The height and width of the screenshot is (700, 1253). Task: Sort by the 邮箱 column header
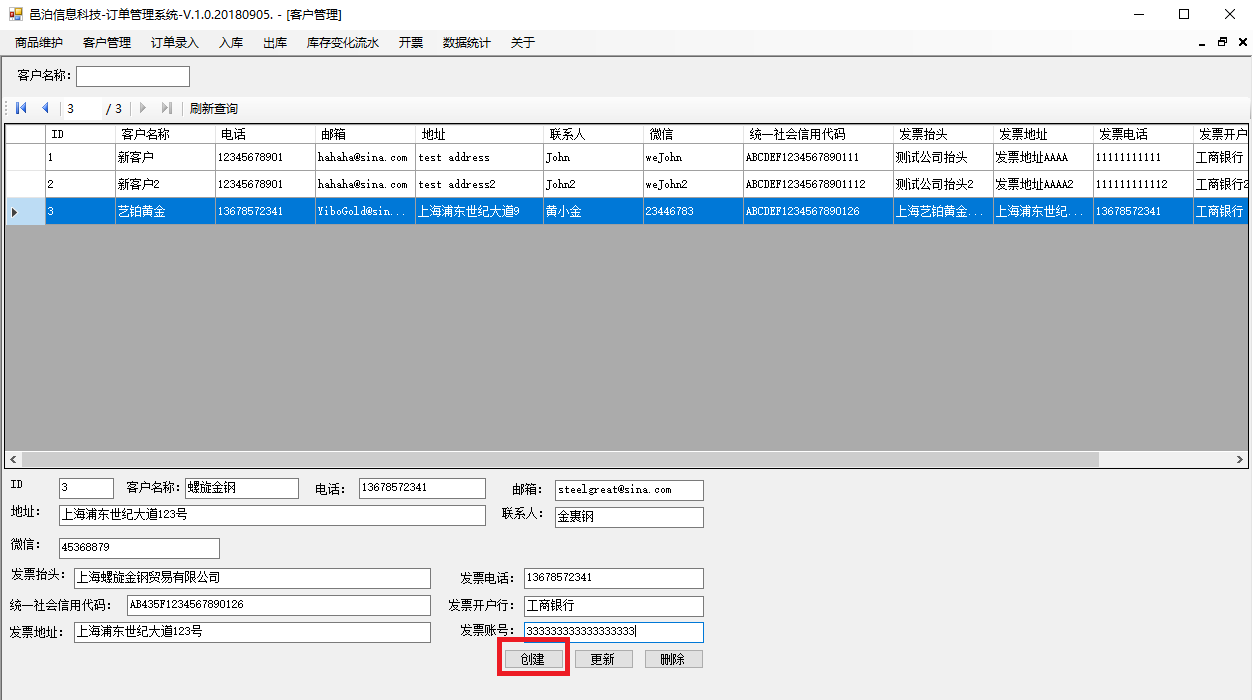[365, 134]
